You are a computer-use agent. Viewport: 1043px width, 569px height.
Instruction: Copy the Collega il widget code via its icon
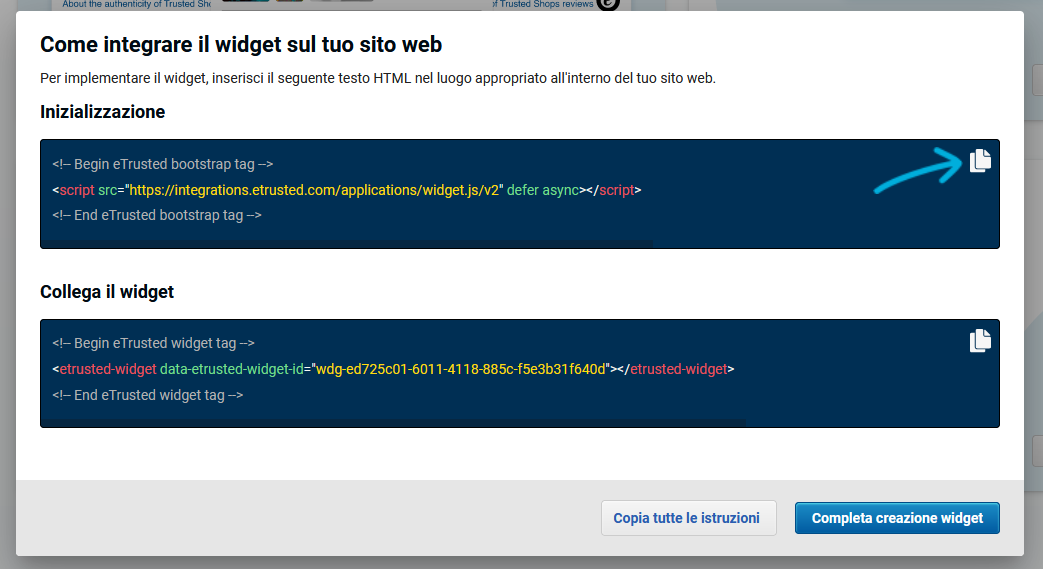coord(980,341)
